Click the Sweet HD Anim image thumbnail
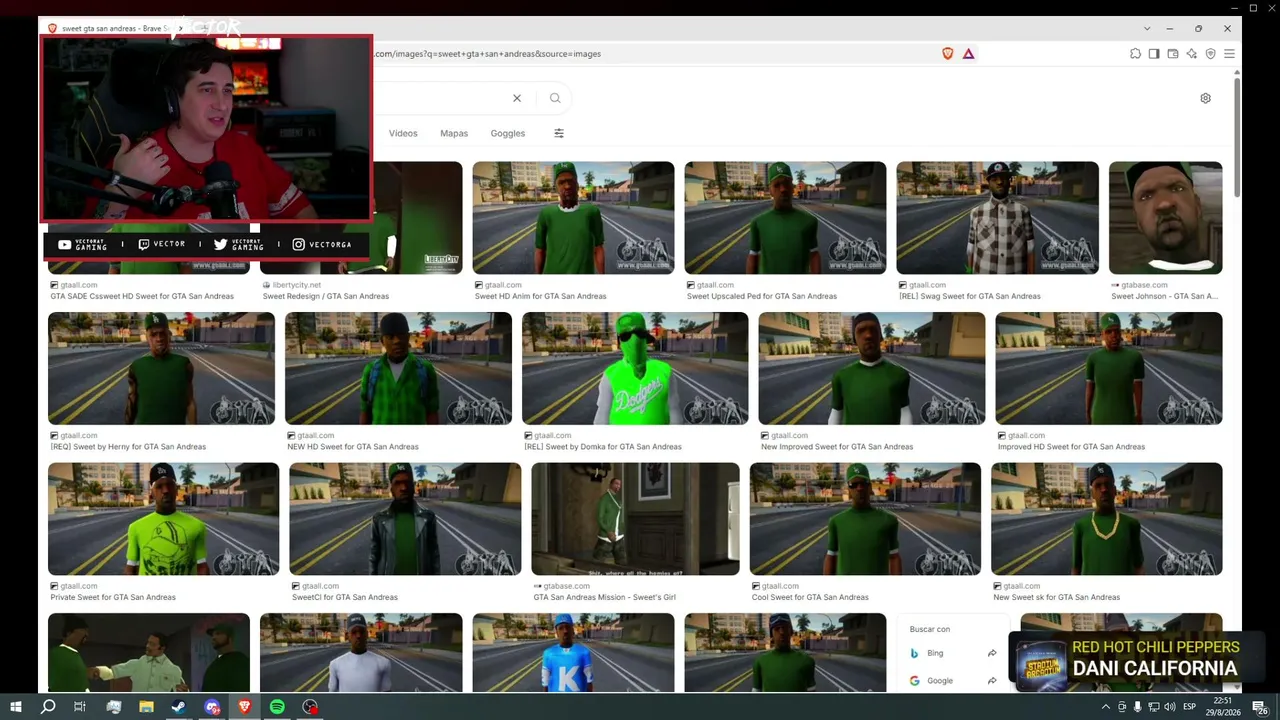The image size is (1280, 720). pyautogui.click(x=573, y=218)
